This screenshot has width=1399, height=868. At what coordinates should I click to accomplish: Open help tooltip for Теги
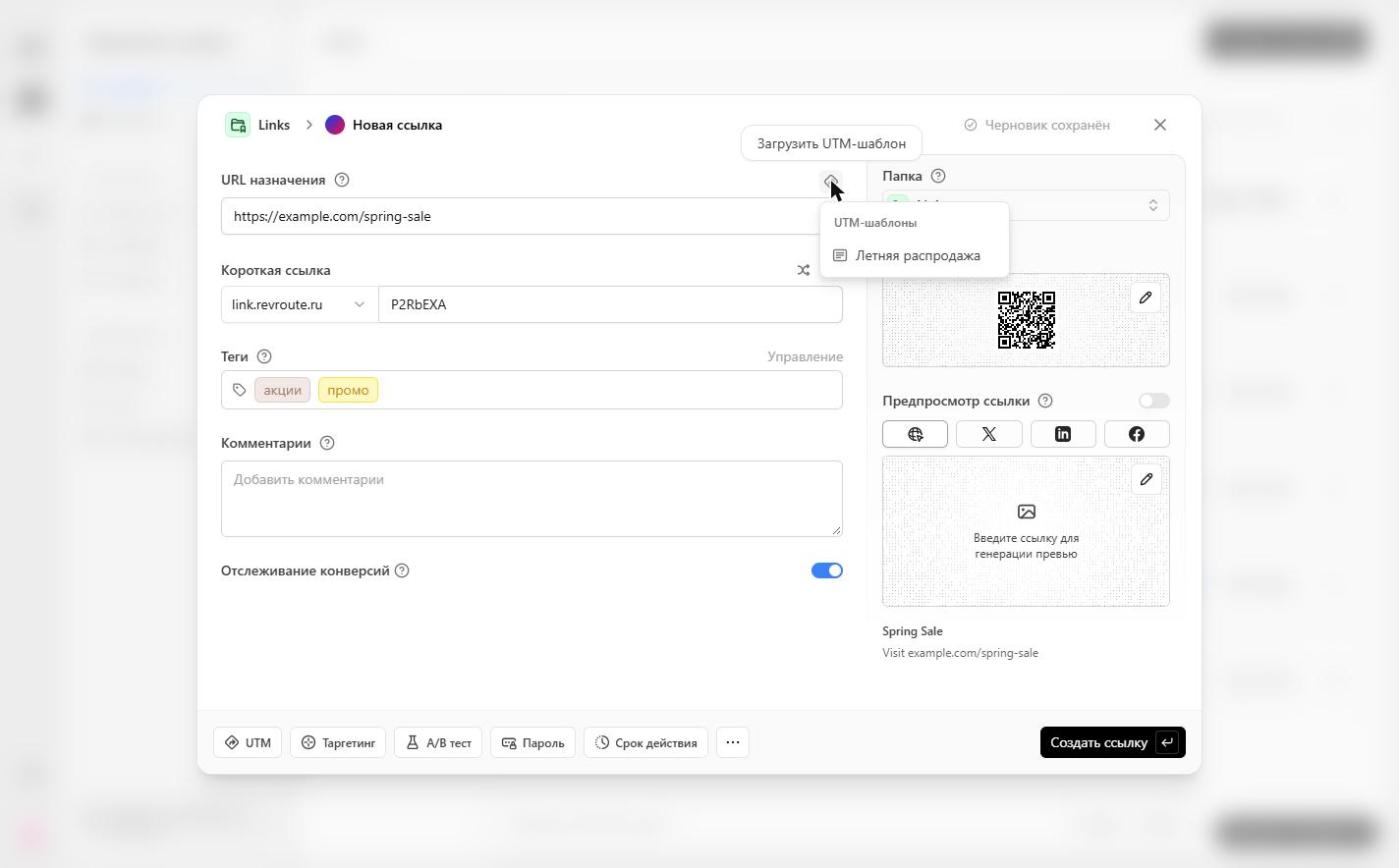[264, 356]
